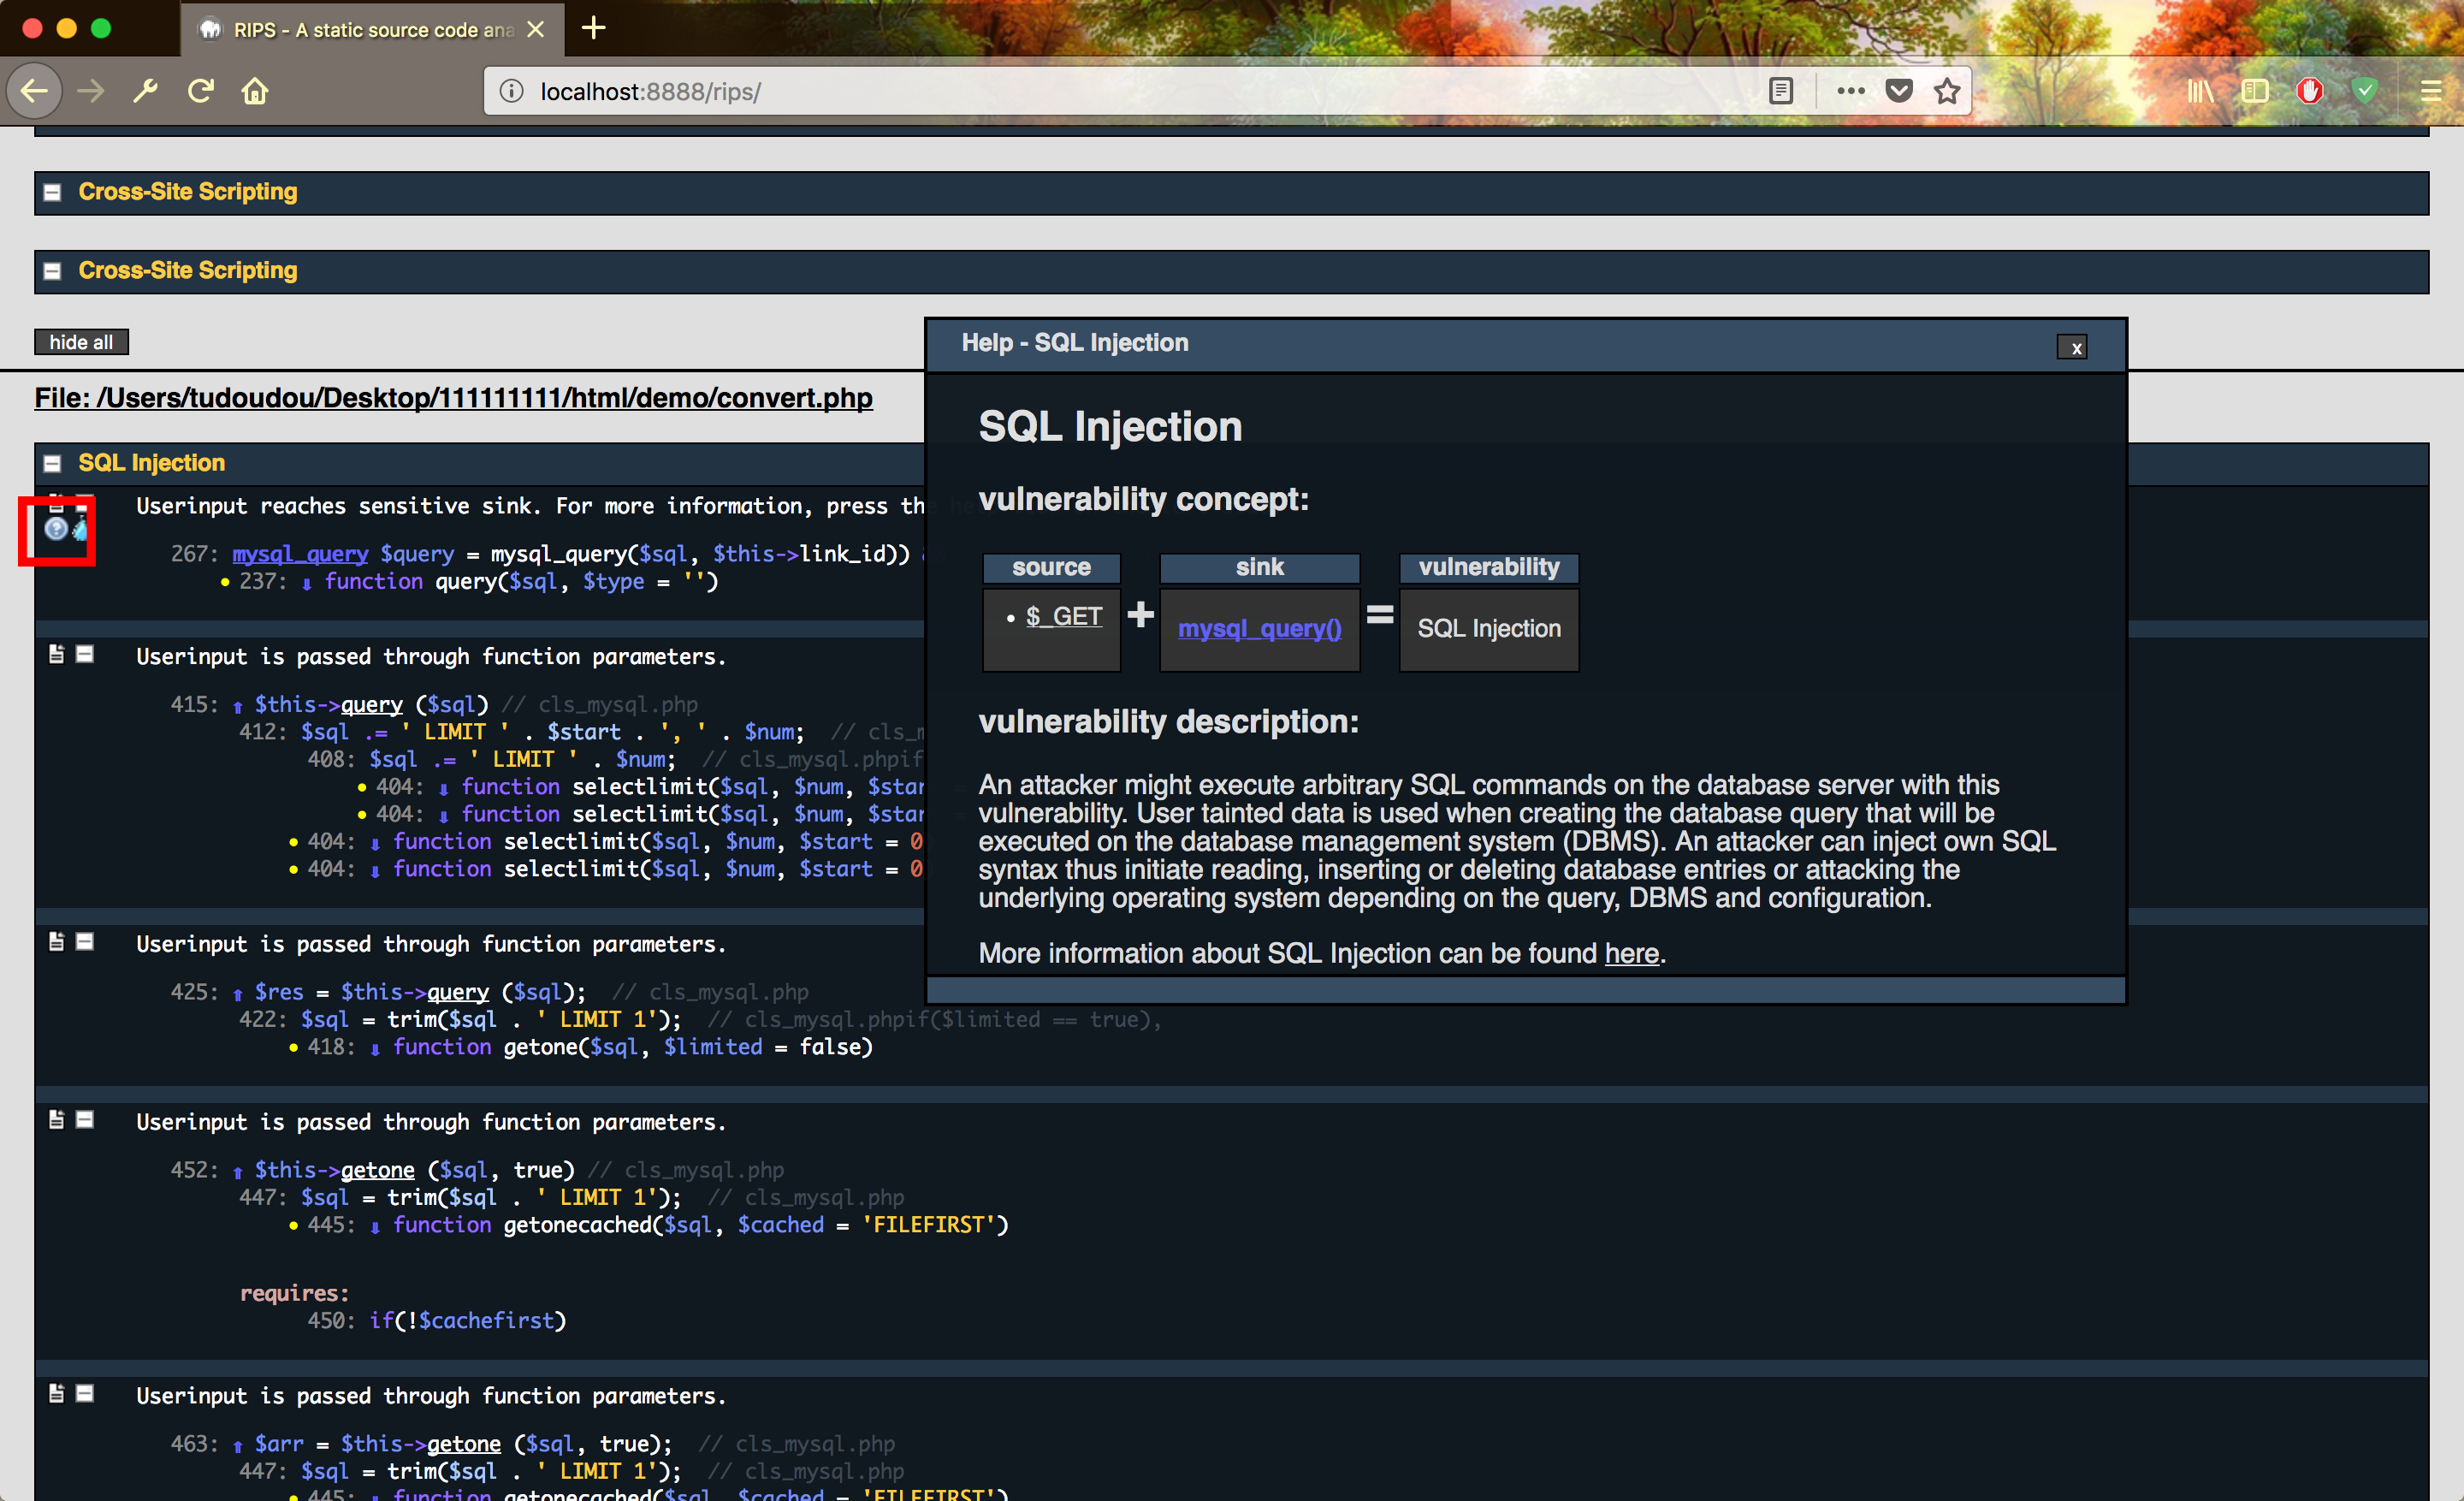2464x1501 pixels.
Task: Reload the RIPS page
Action: click(201, 91)
